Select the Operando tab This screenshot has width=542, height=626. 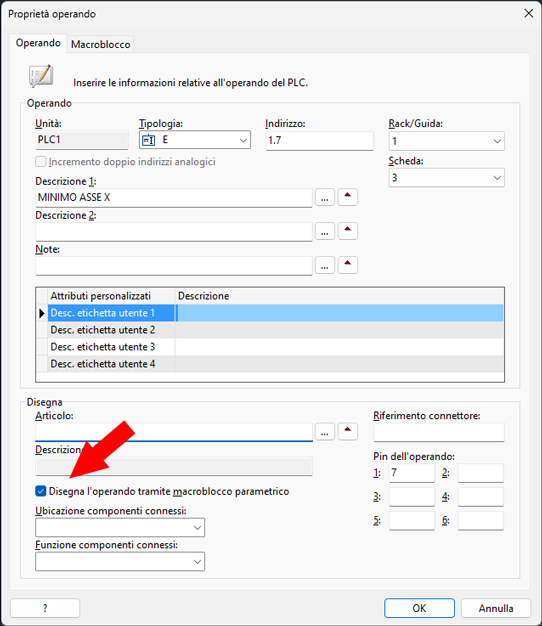click(38, 43)
